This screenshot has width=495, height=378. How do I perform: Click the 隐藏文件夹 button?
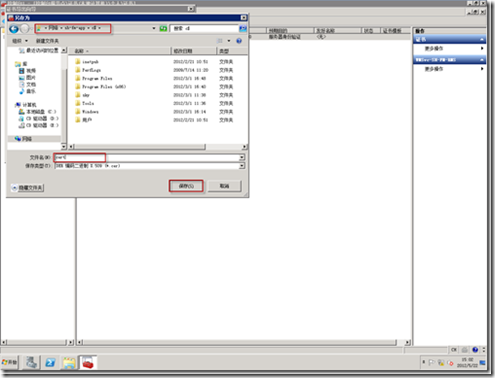[x=27, y=188]
